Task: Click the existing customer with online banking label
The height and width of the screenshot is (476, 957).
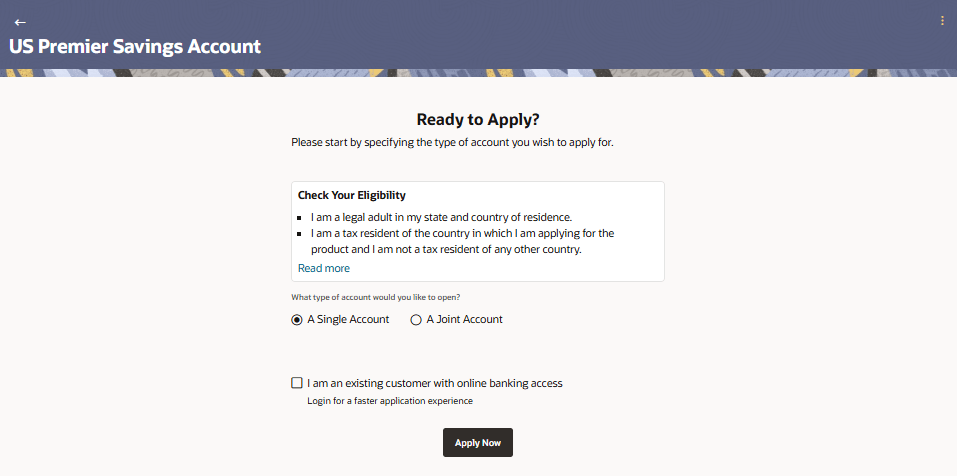Action: pos(435,383)
